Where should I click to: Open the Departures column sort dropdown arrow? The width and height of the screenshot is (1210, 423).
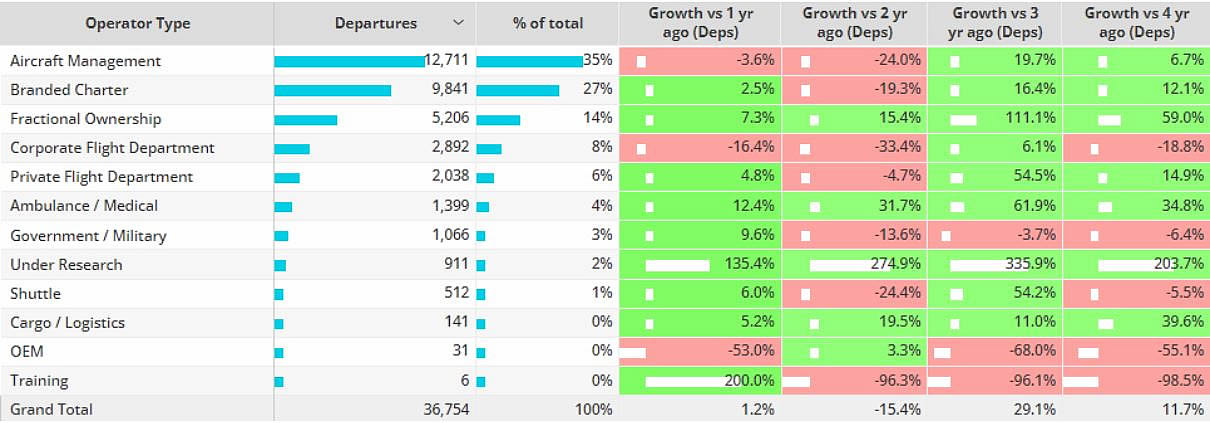[x=458, y=23]
